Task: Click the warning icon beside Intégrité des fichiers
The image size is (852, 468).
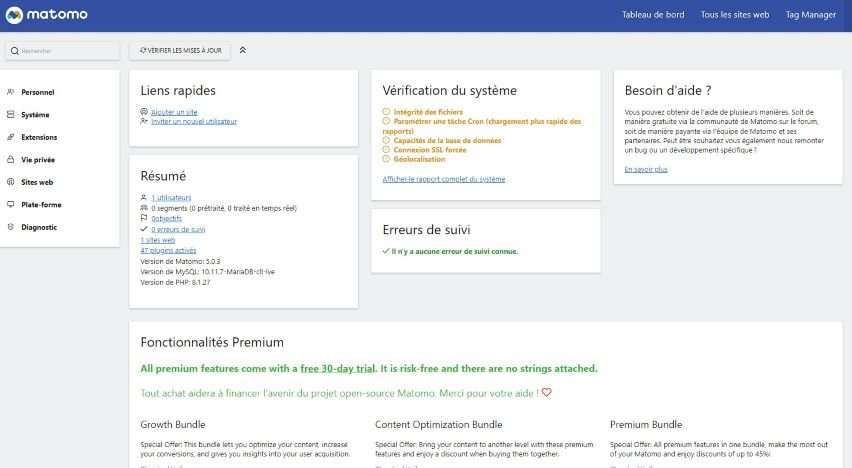Action: coord(386,111)
